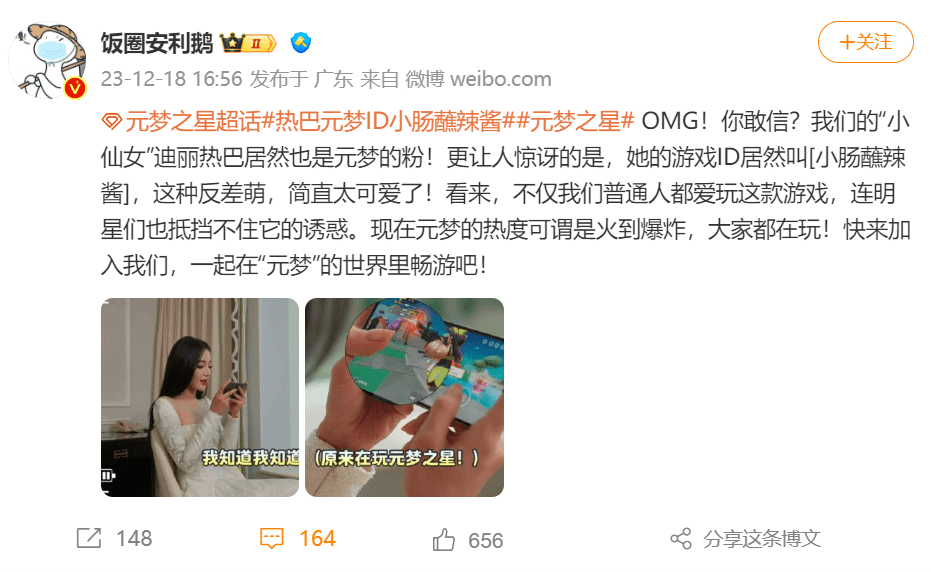
Task: Click the share nodes icon
Action: pyautogui.click(x=681, y=539)
